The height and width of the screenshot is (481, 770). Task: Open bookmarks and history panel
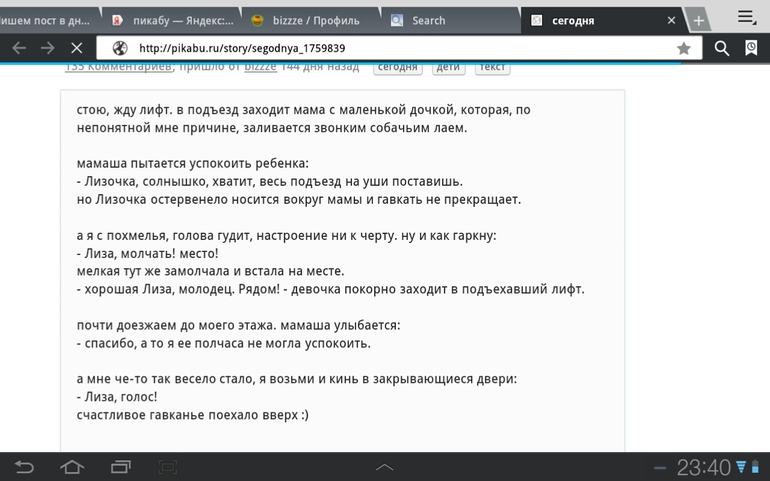click(x=751, y=48)
